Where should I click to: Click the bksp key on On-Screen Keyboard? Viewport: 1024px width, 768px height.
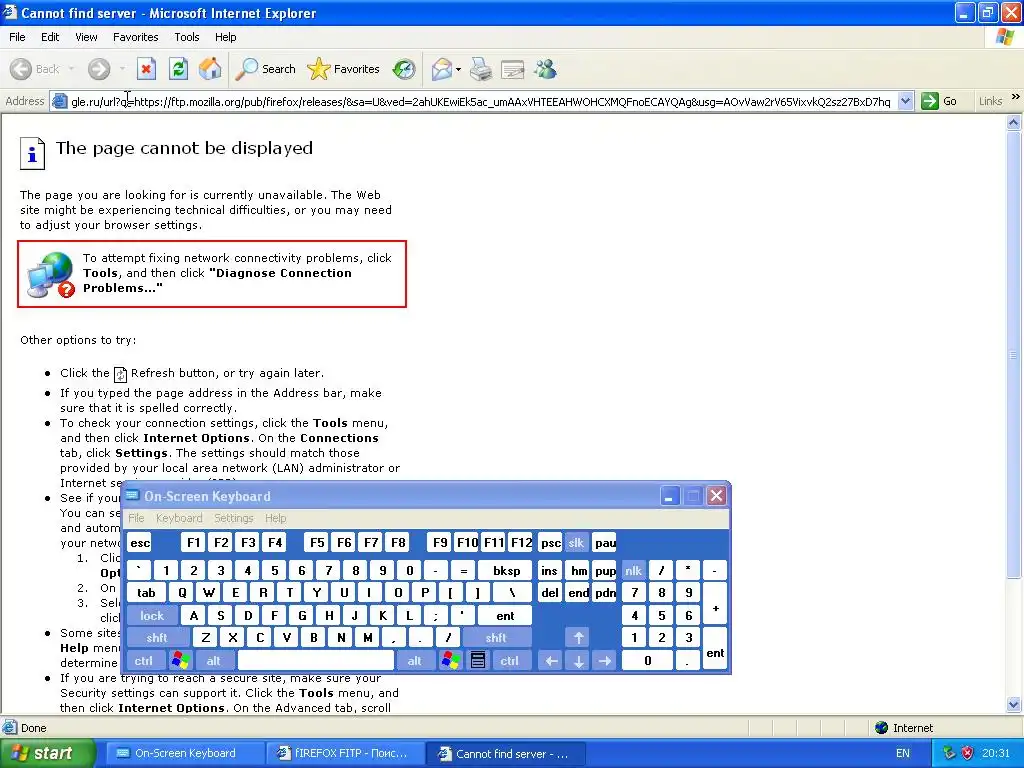coord(507,571)
